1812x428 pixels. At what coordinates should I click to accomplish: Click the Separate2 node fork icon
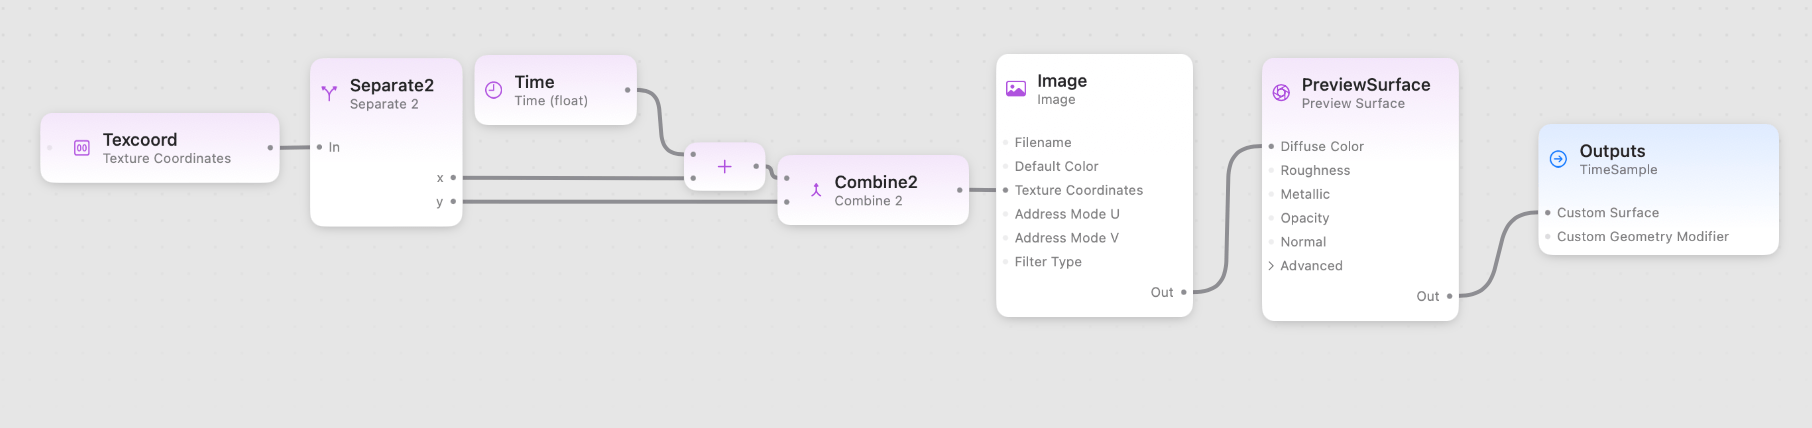click(x=329, y=93)
